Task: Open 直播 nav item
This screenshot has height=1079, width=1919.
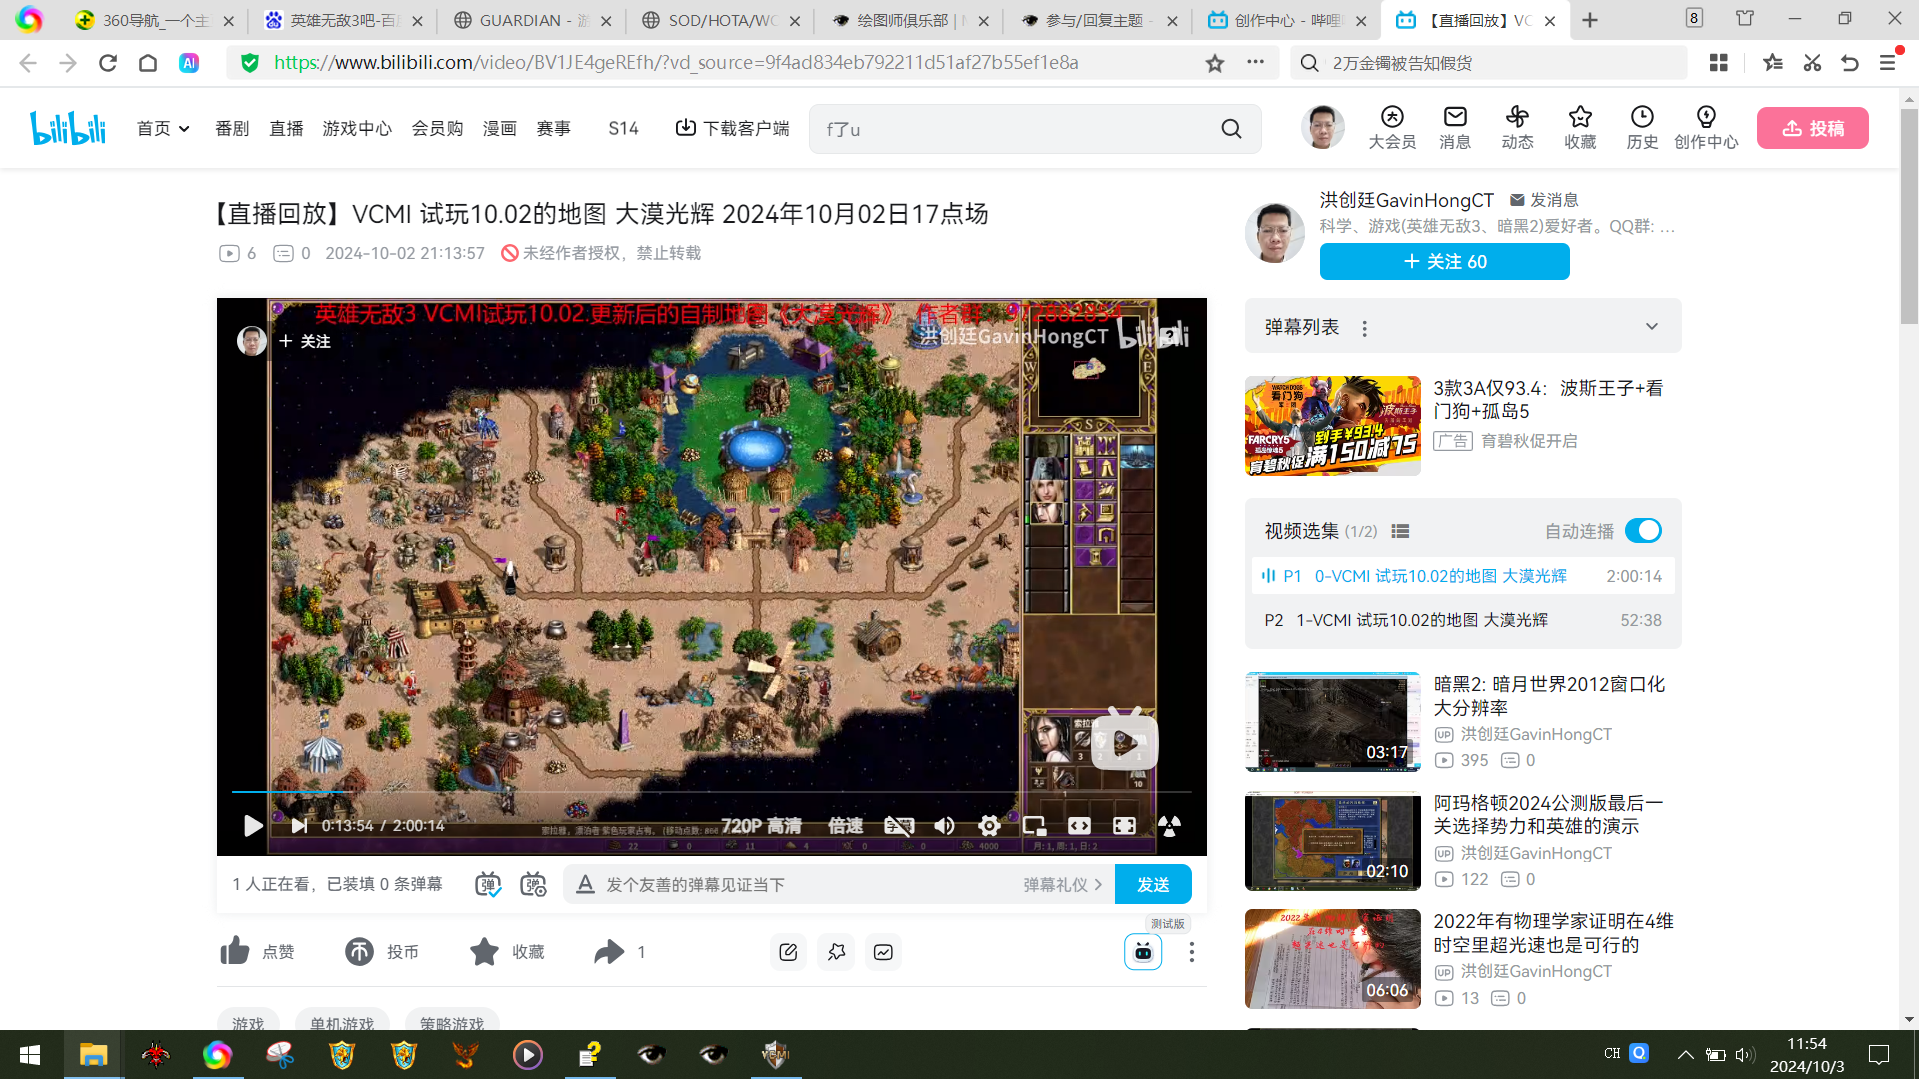Action: coord(286,128)
